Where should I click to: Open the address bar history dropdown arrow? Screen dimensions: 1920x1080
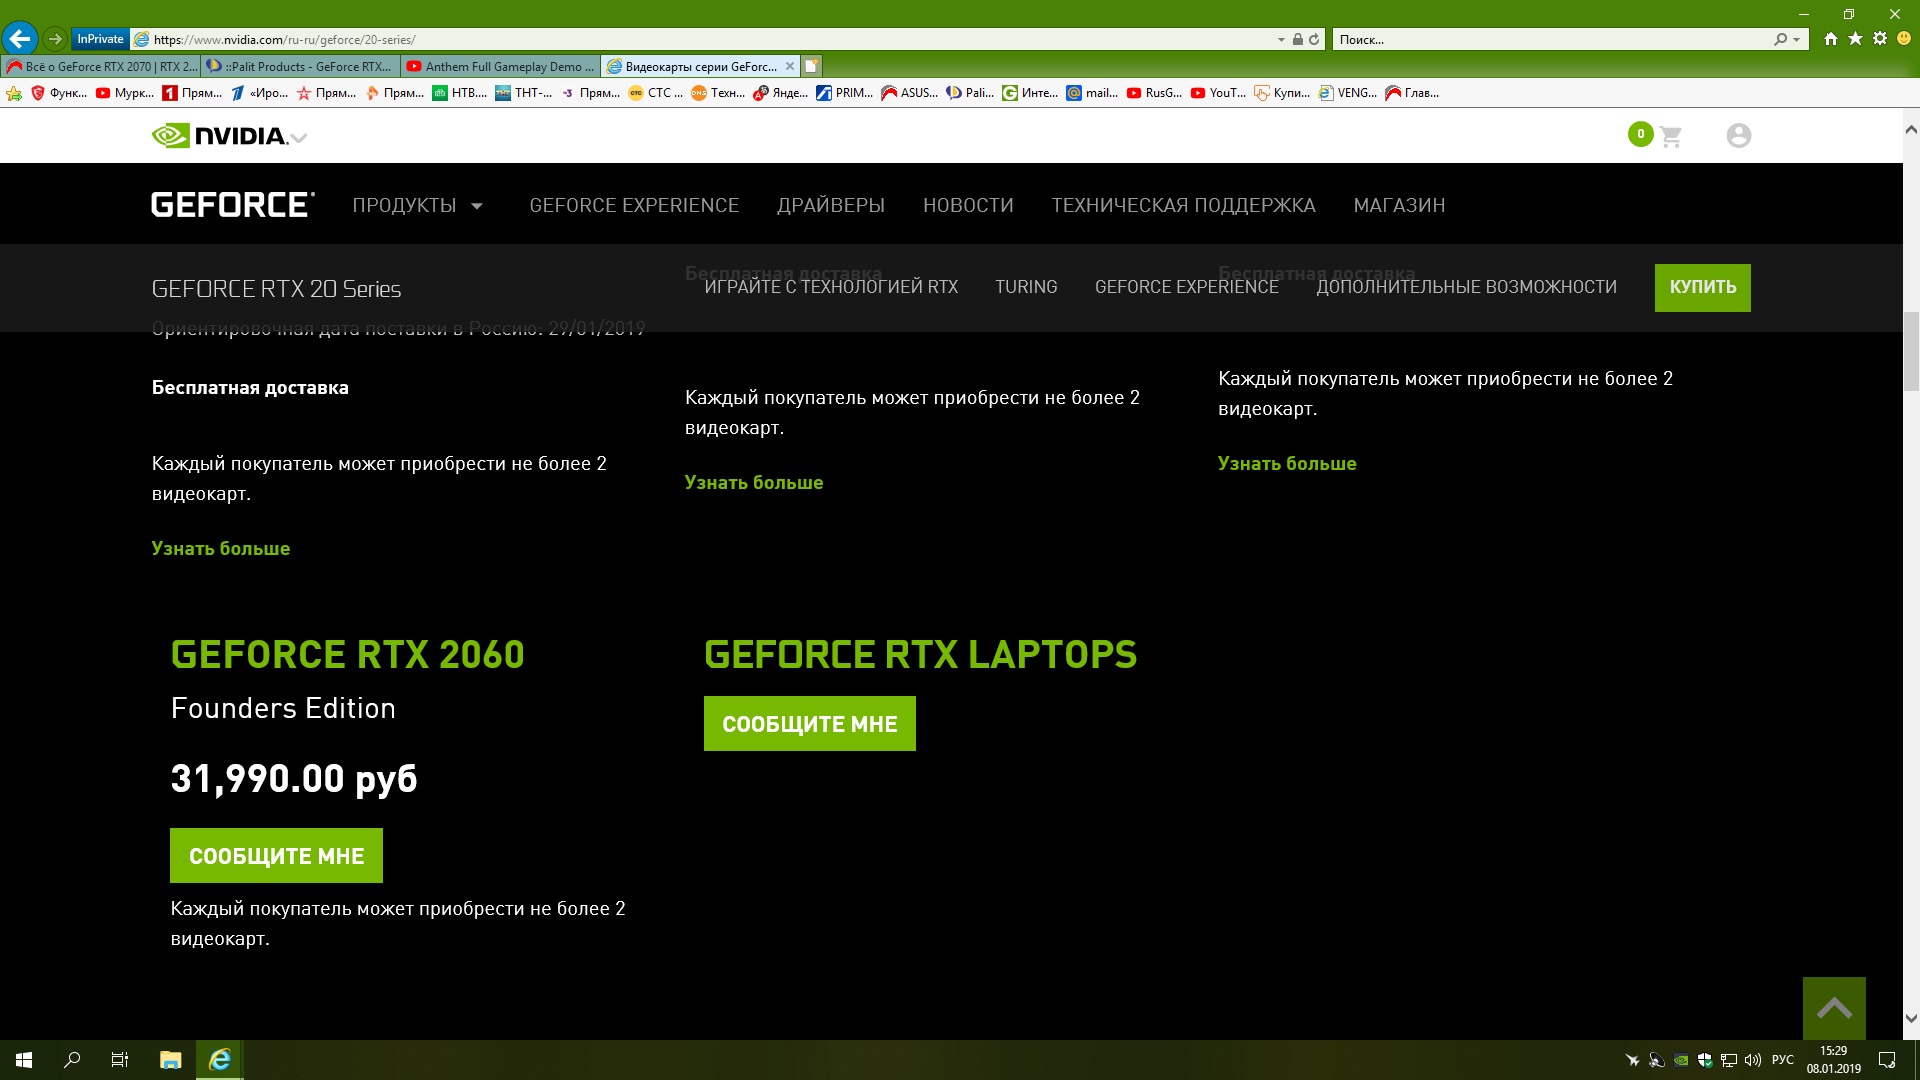pyautogui.click(x=1281, y=40)
